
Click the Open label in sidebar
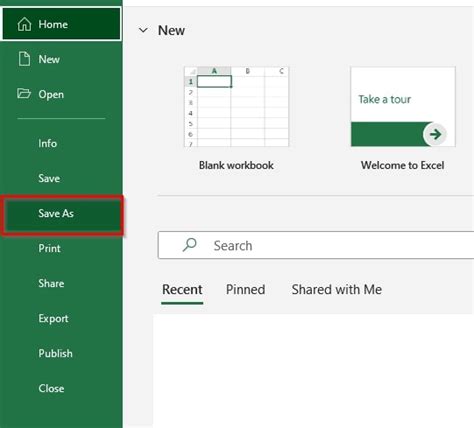[51, 95]
